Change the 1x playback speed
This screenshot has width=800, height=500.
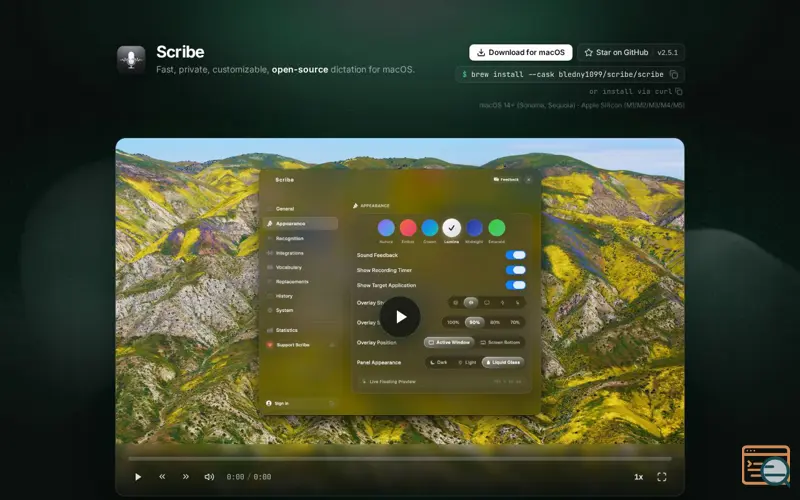point(638,477)
